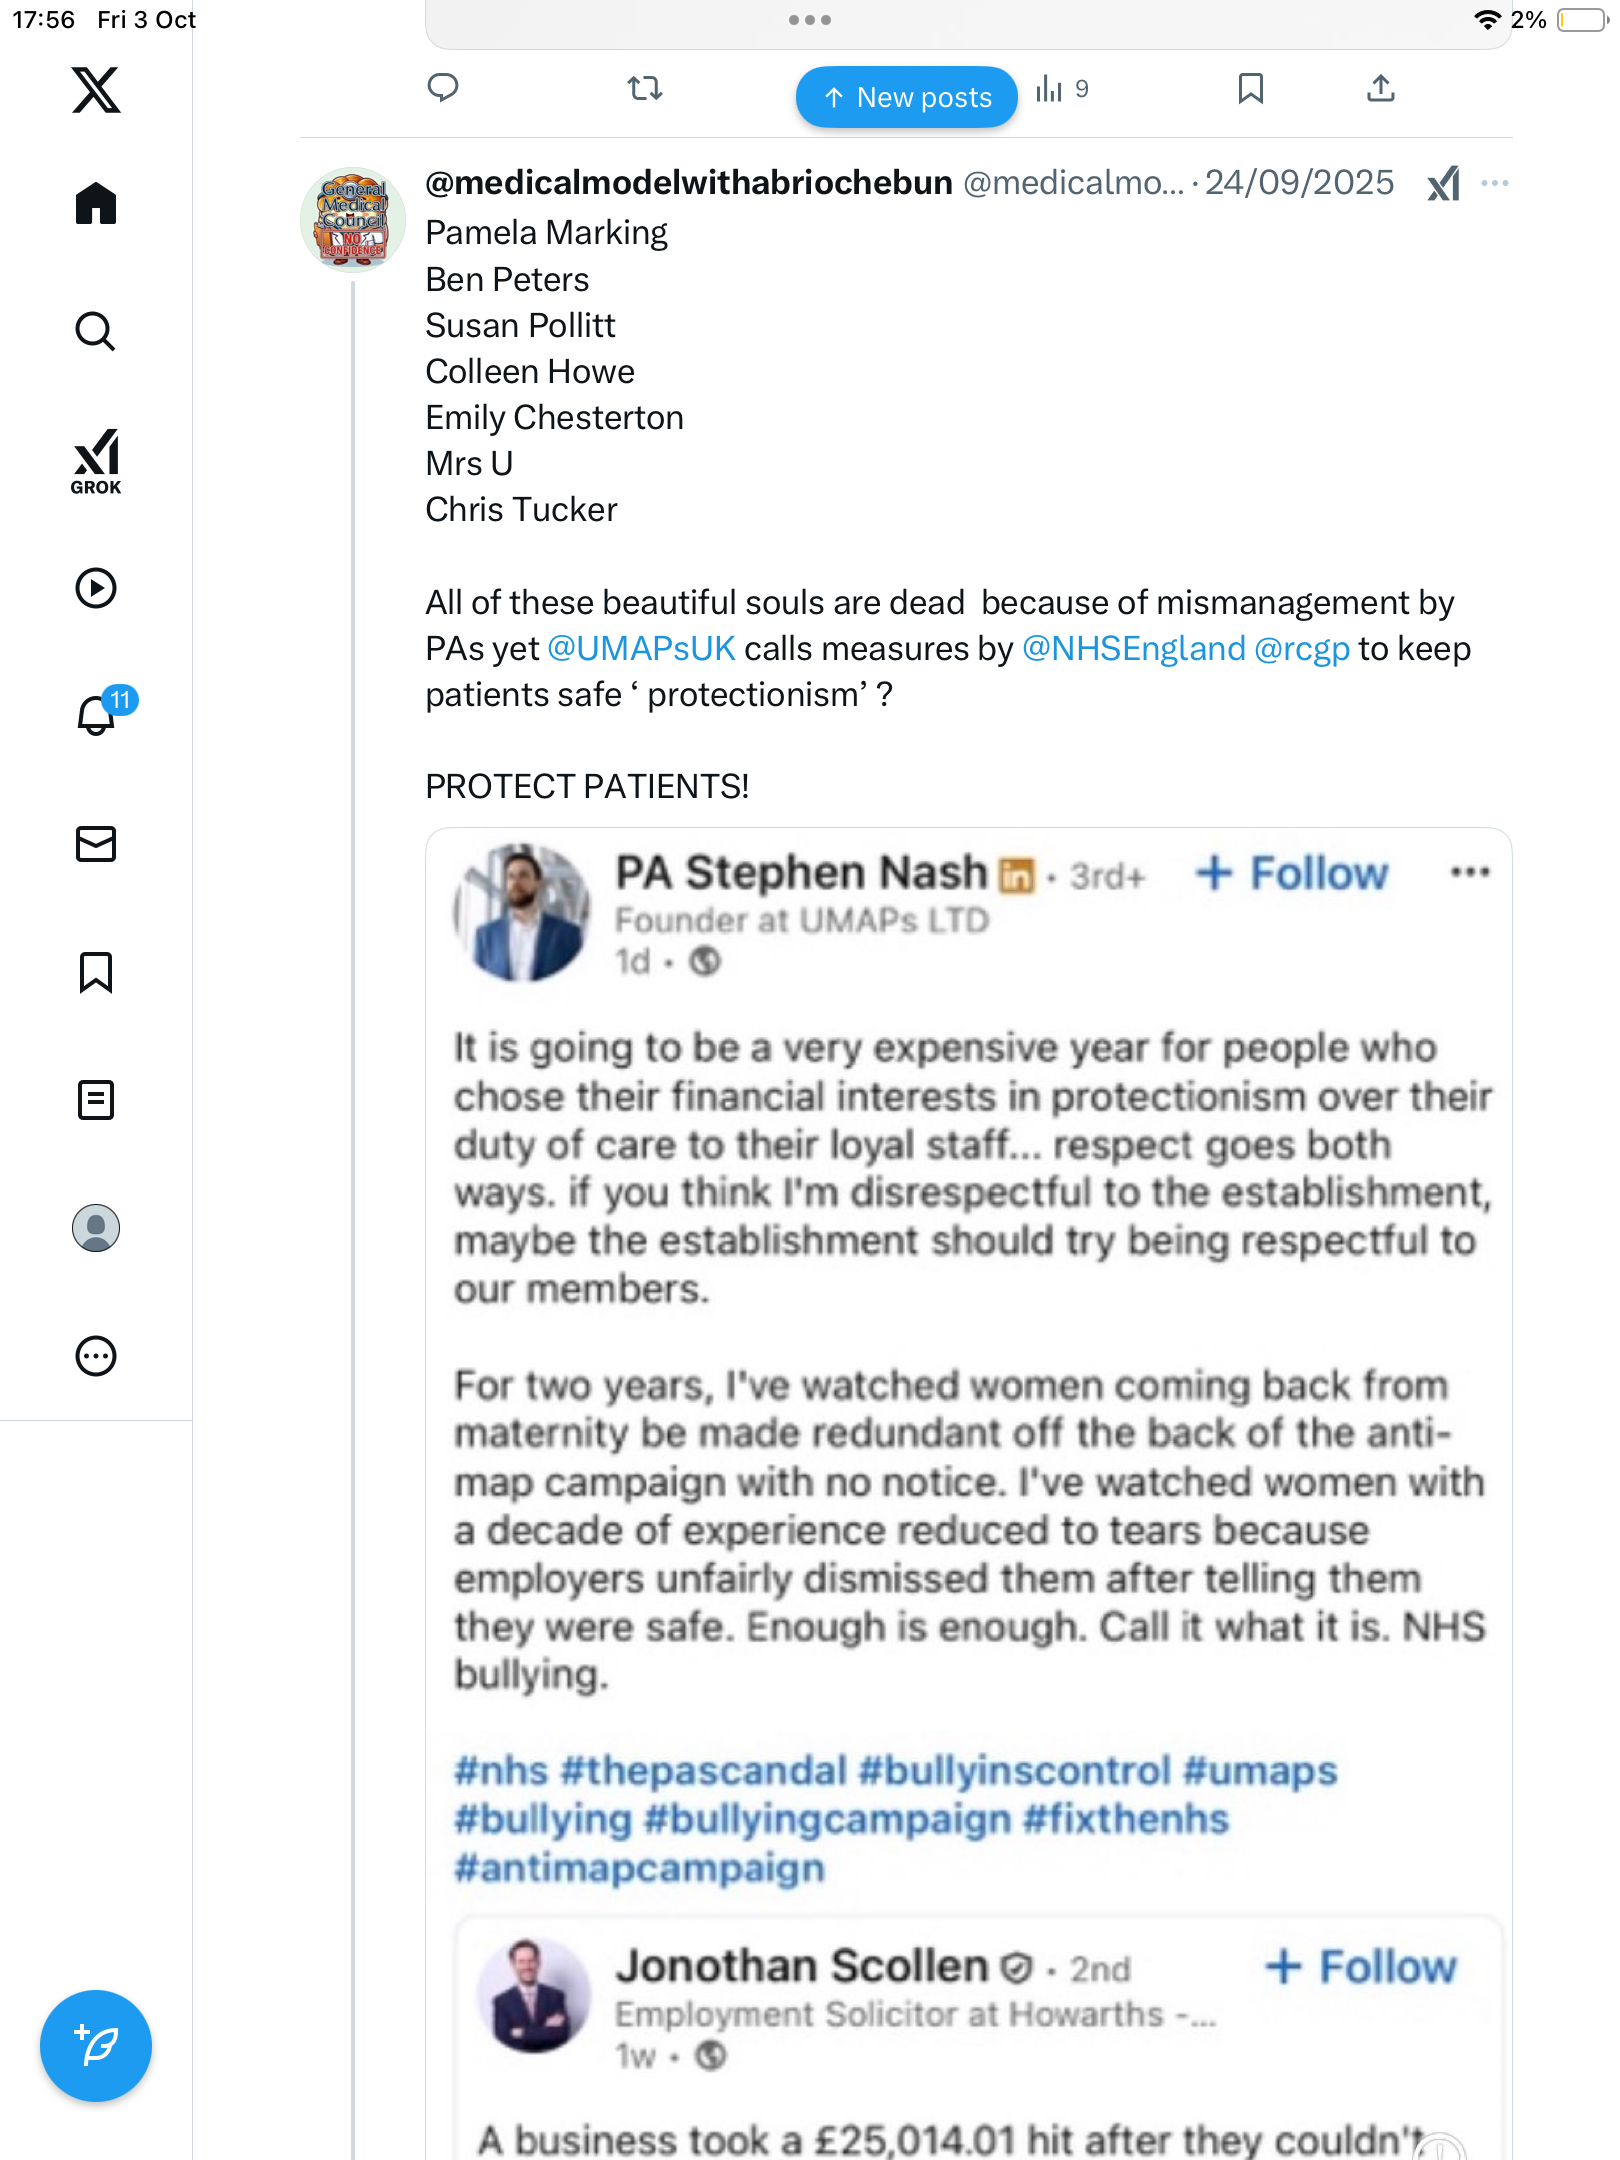Image resolution: width=1620 pixels, height=2160 pixels.
Task: Click the New posts pill
Action: tap(906, 97)
